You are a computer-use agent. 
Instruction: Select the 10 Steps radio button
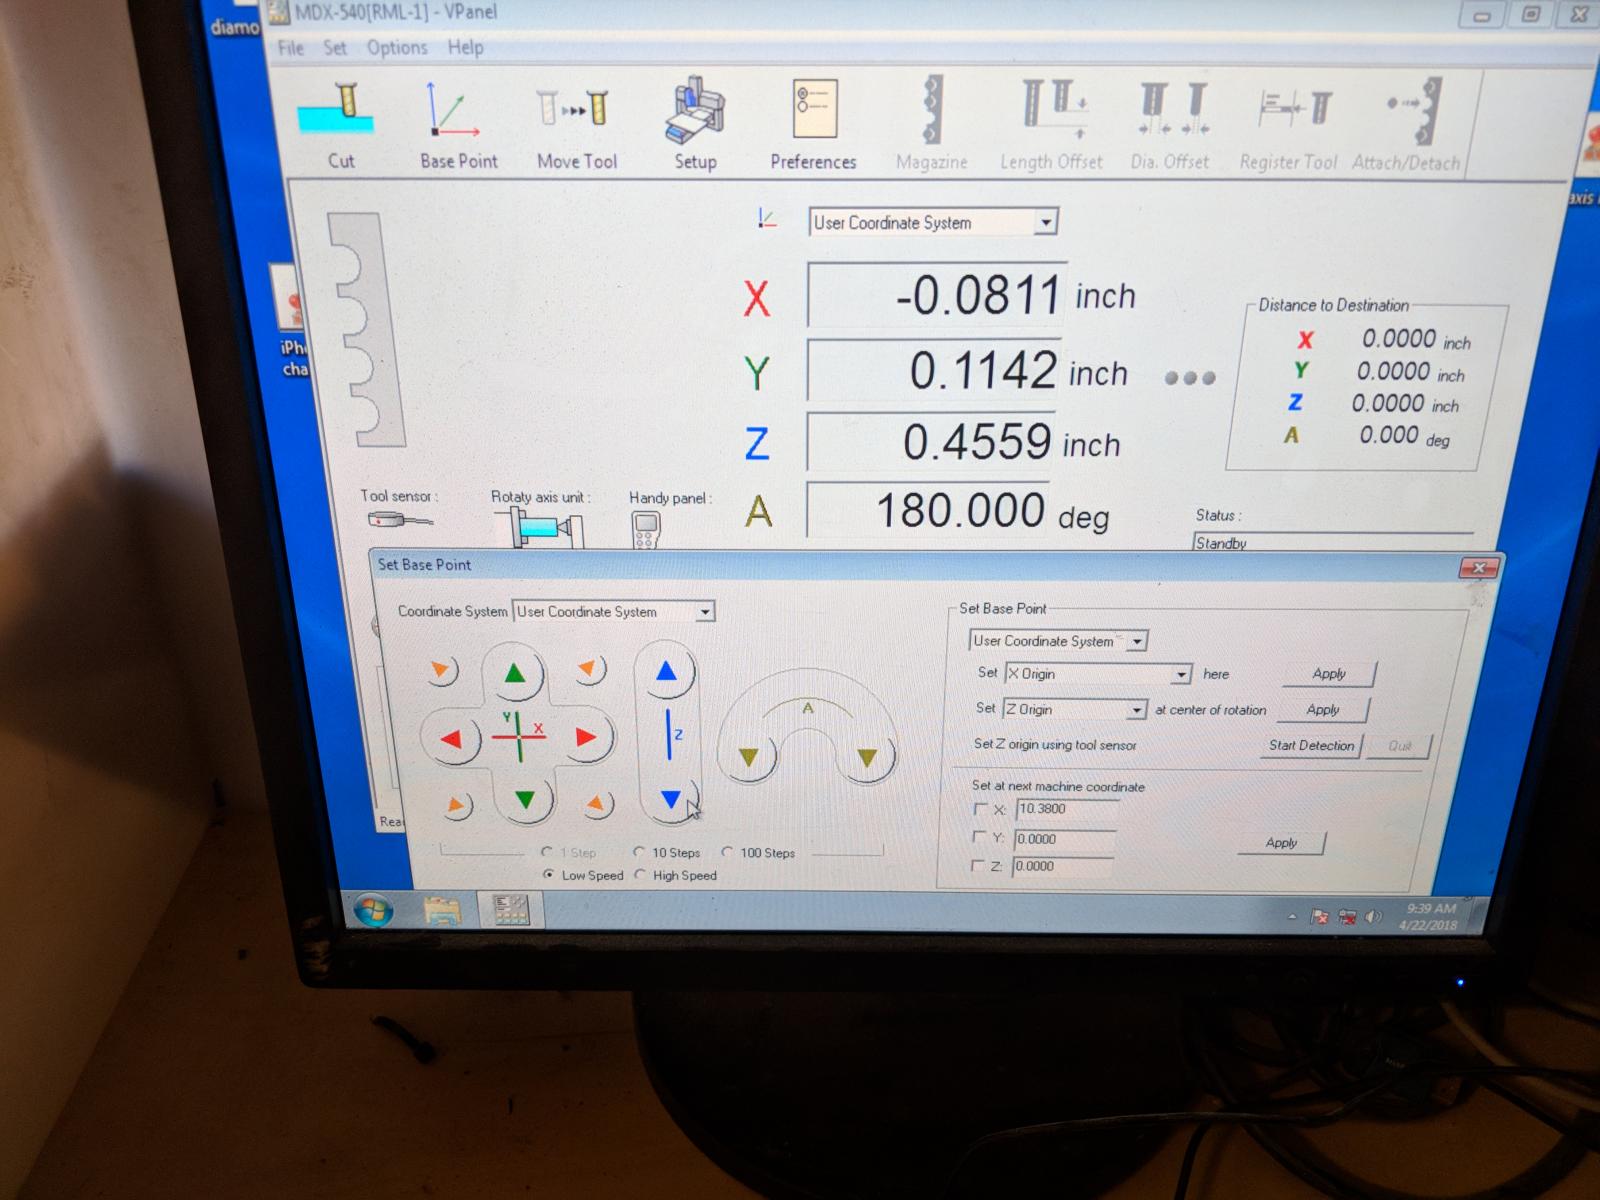point(639,852)
